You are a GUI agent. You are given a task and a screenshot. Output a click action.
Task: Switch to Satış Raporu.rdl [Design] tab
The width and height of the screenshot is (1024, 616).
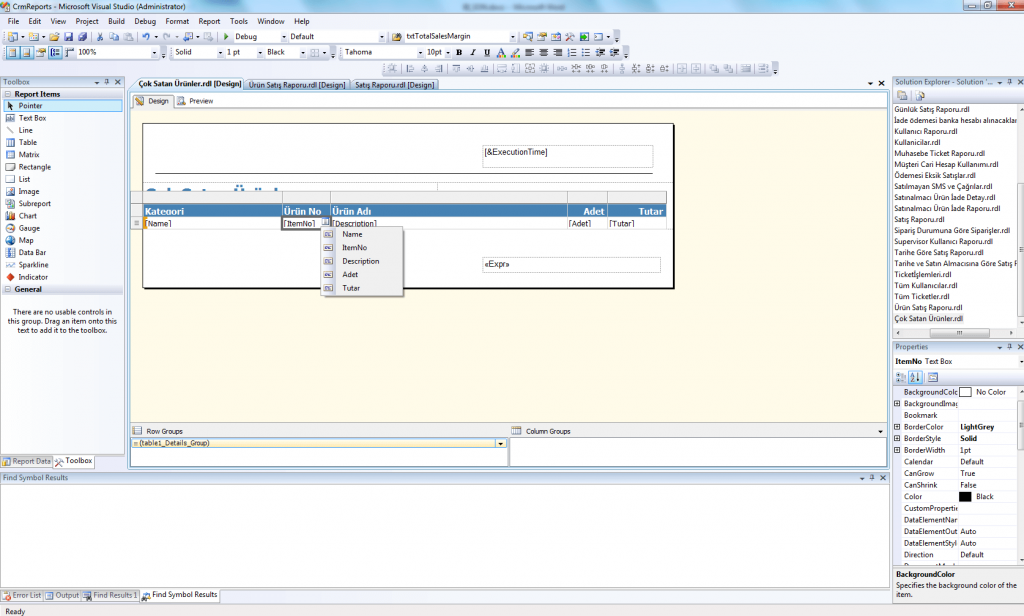coord(394,85)
